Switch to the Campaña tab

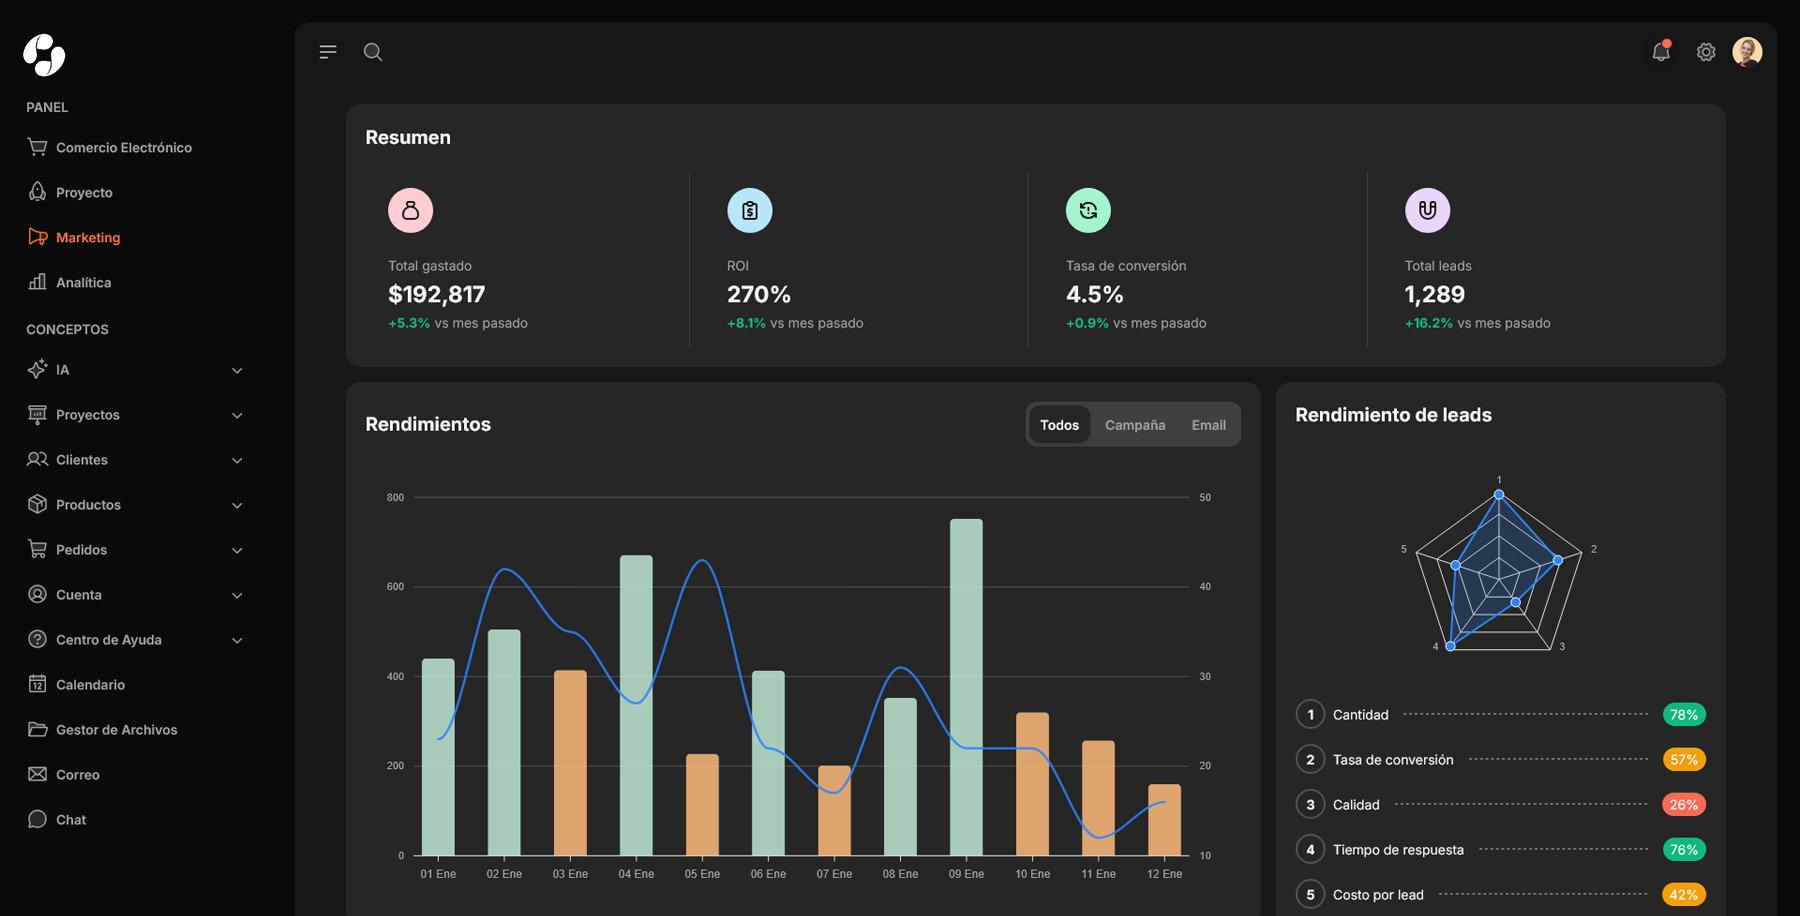click(1135, 425)
